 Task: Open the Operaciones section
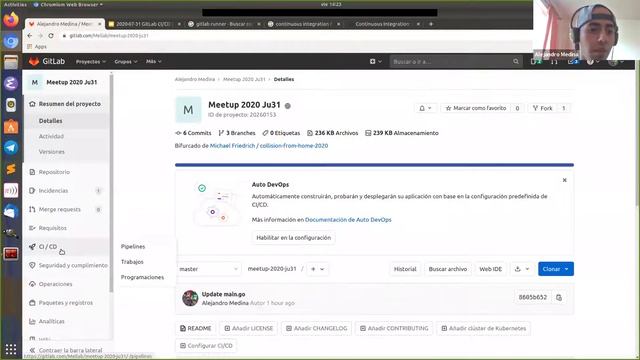click(55, 284)
